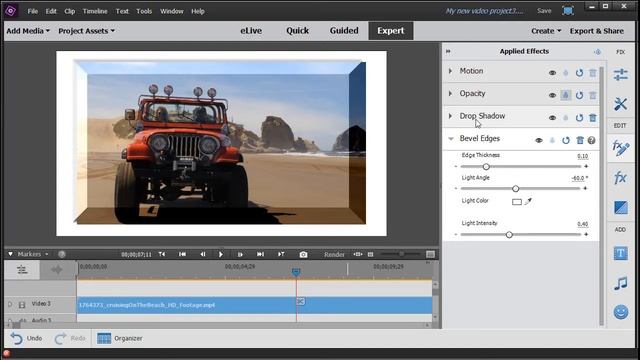Click the timeline playhead marker

point(296,272)
